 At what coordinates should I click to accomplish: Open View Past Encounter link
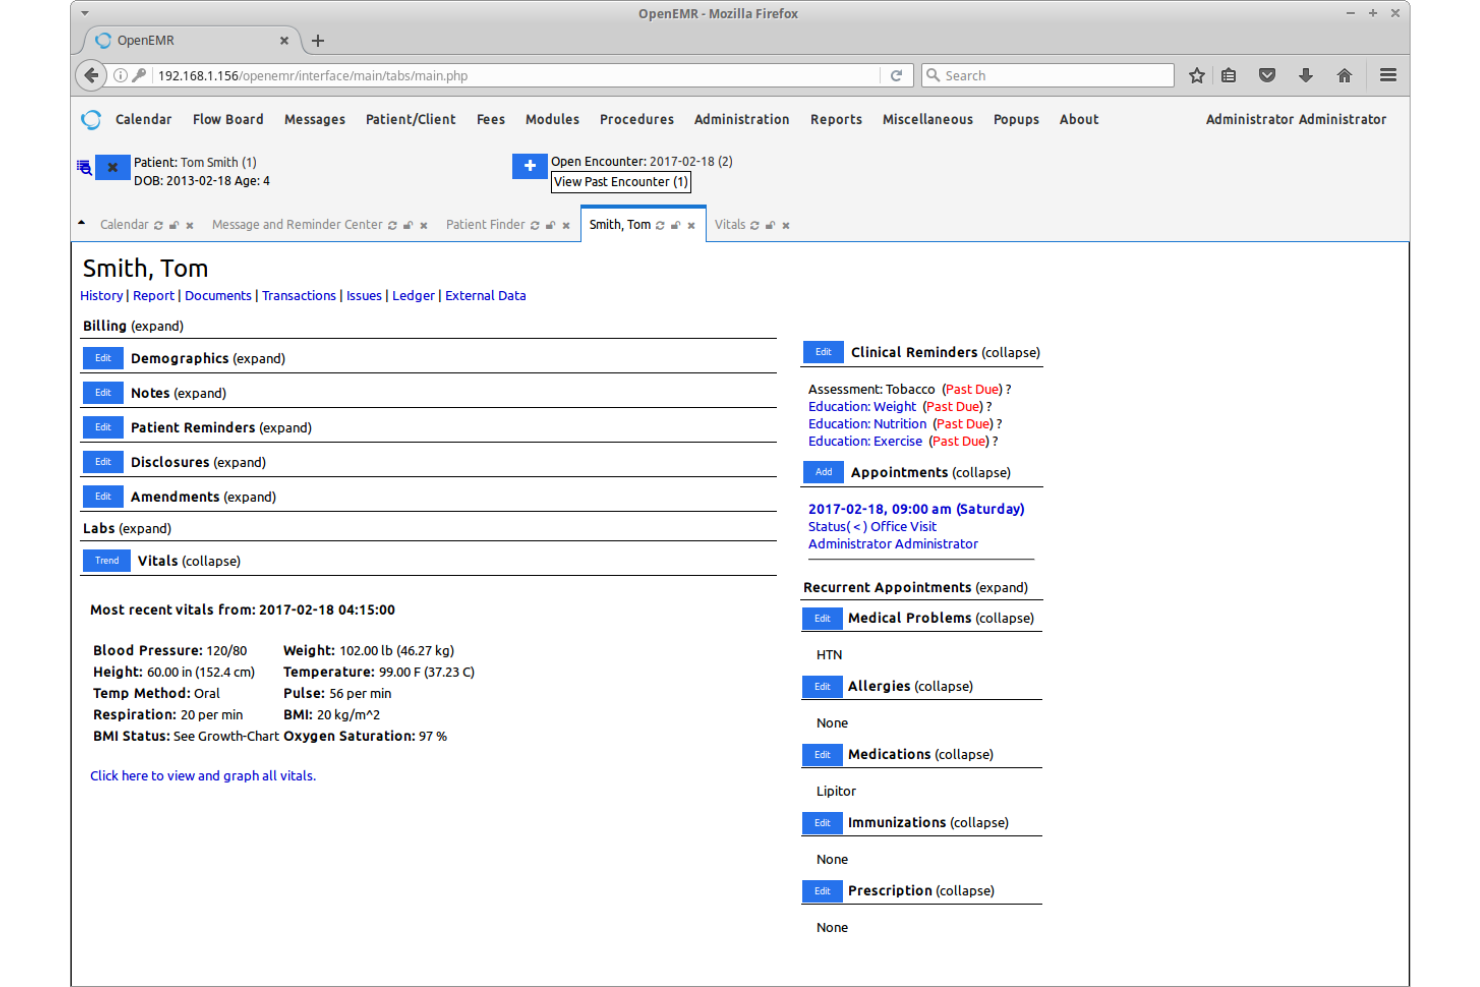click(620, 182)
